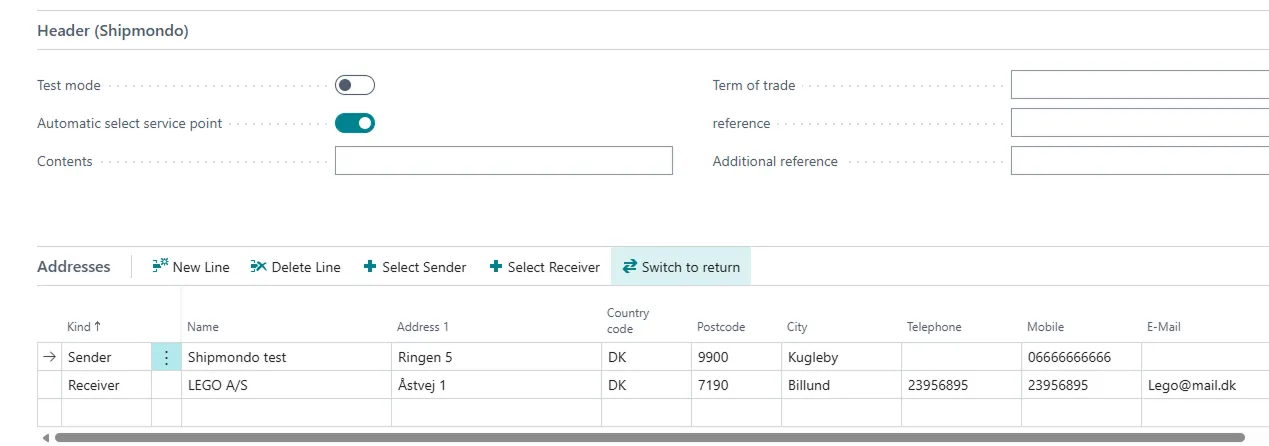This screenshot has width=1269, height=446.
Task: Click the Switch to return arrows icon
Action: click(629, 267)
